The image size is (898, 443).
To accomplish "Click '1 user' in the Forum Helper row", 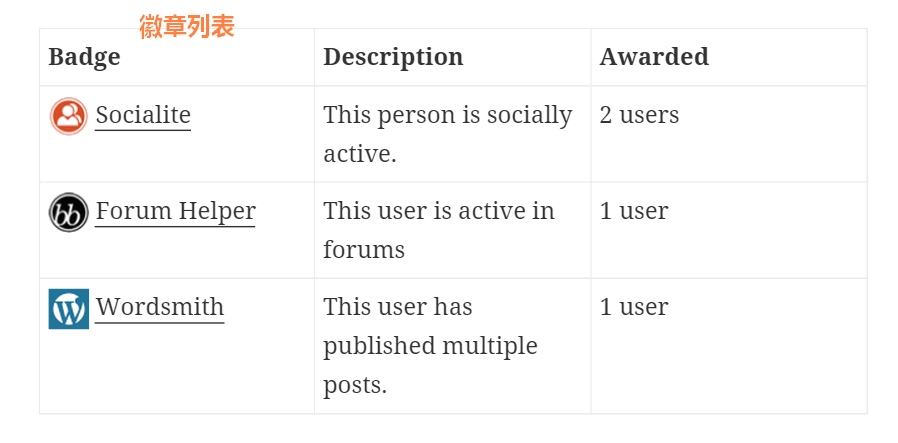I will 633,211.
